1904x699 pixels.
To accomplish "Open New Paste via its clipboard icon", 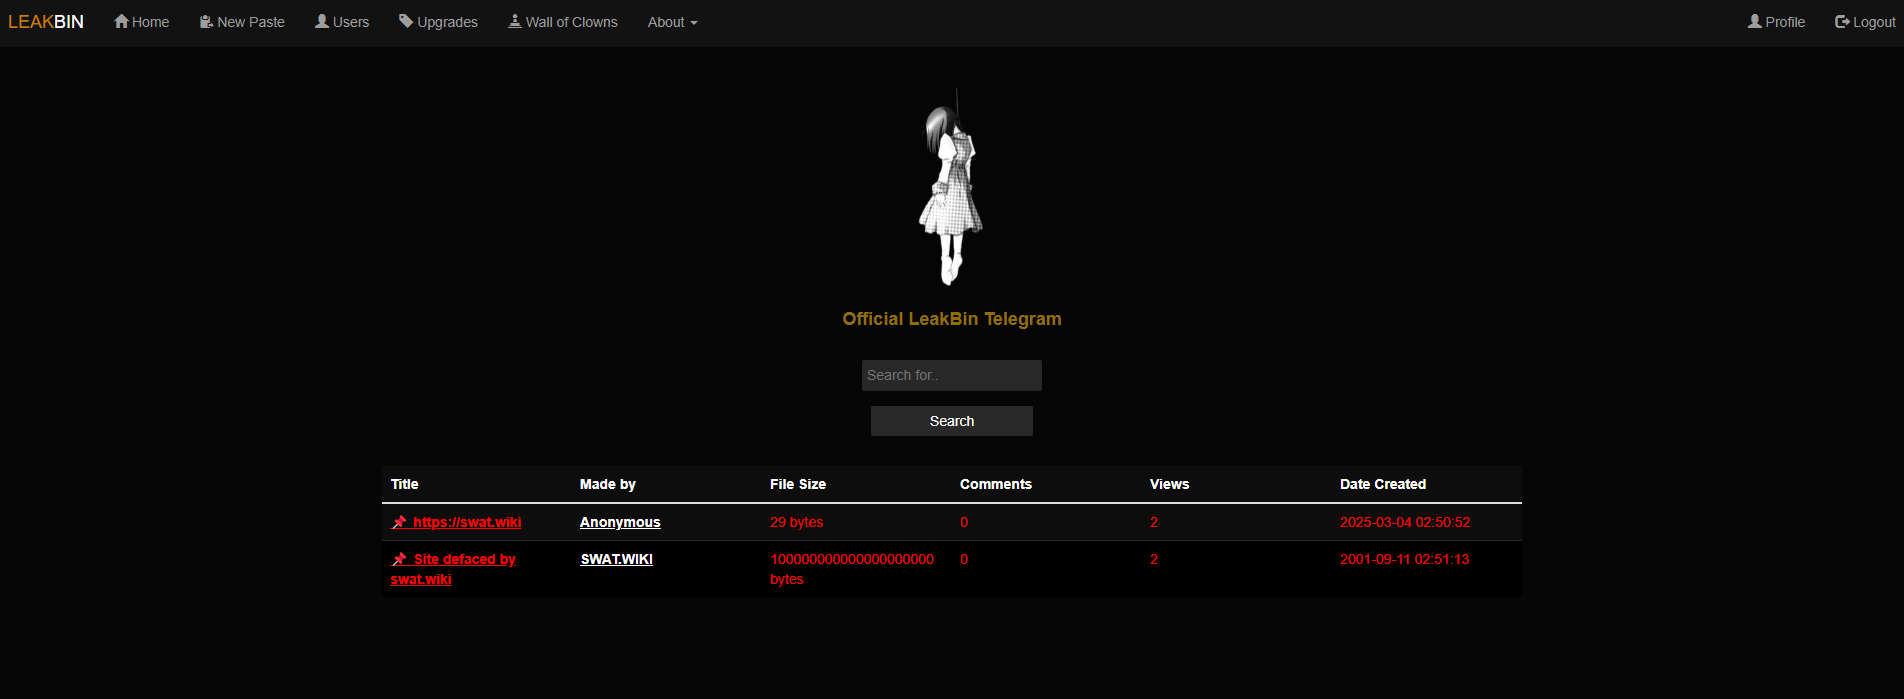I will pos(206,21).
